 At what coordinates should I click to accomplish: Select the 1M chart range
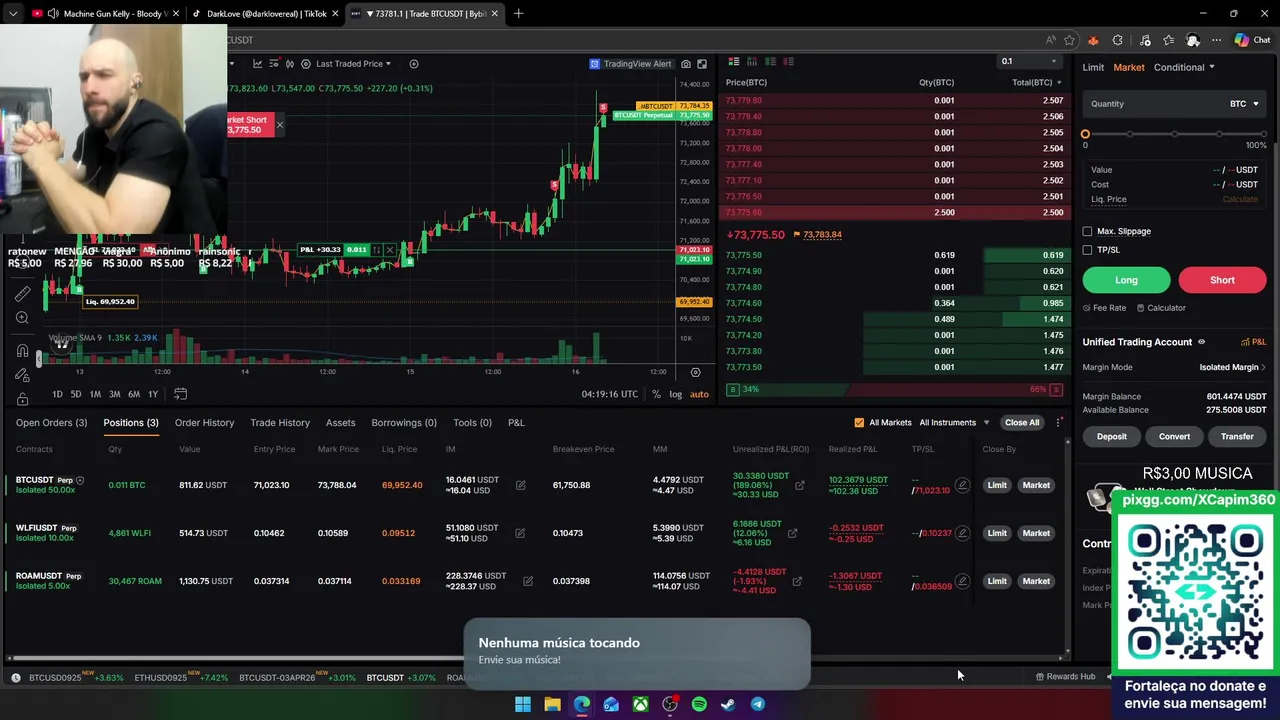(x=95, y=394)
